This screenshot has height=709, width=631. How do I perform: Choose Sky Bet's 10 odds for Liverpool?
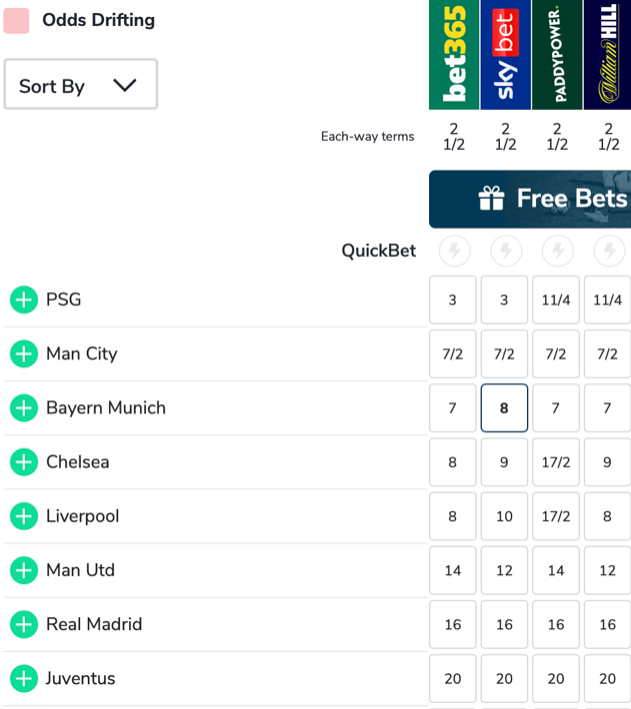(x=505, y=516)
